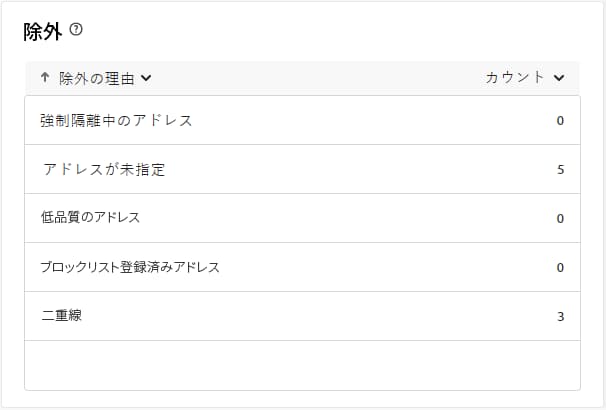Image resolution: width=606 pixels, height=410 pixels.
Task: Click count 3 for 二重線
Action: click(560, 316)
